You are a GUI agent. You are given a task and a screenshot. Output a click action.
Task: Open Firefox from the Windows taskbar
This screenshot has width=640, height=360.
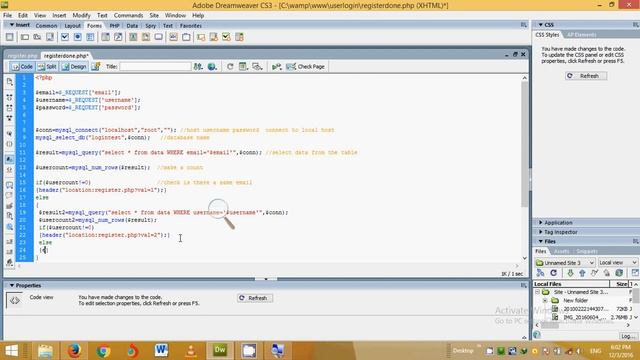(74, 351)
